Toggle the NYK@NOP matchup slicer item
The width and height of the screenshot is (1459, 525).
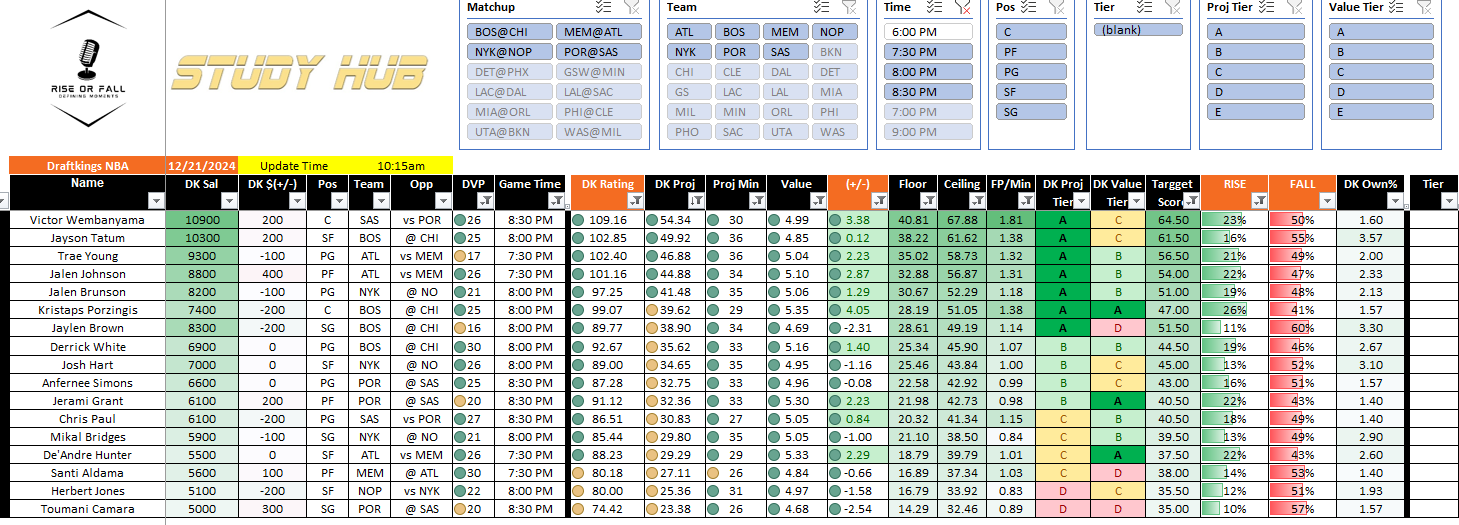pyautogui.click(x=508, y=52)
